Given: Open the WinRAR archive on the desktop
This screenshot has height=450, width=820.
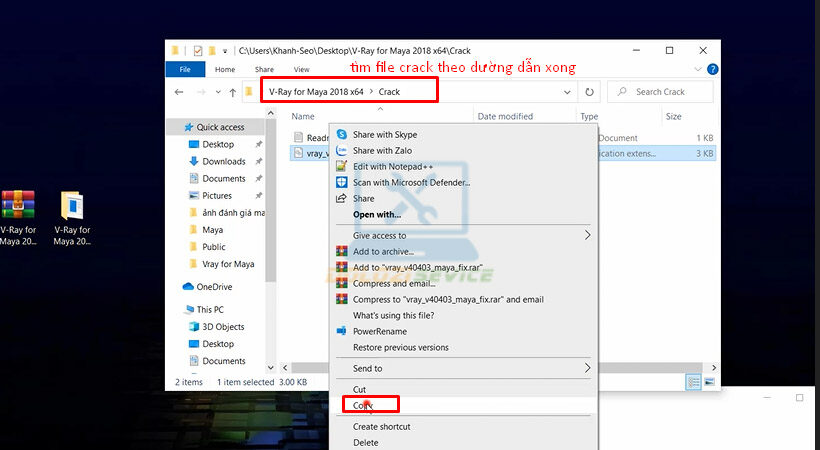Looking at the screenshot, I should coord(17,205).
